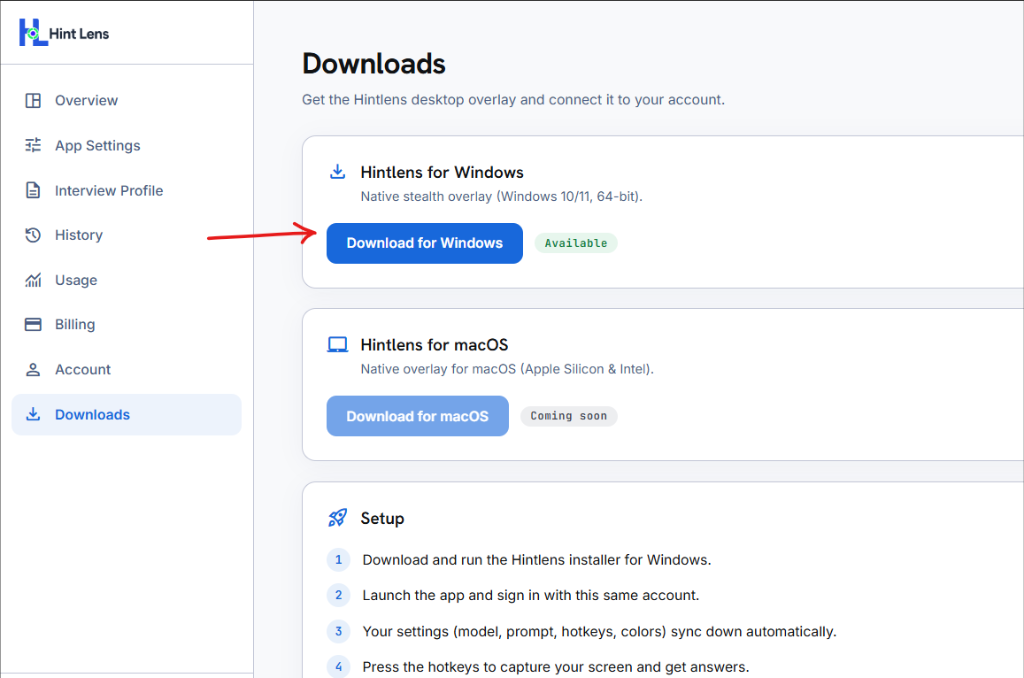Image resolution: width=1024 pixels, height=678 pixels.
Task: Click download icon beside Hintlens for Windows
Action: click(338, 172)
